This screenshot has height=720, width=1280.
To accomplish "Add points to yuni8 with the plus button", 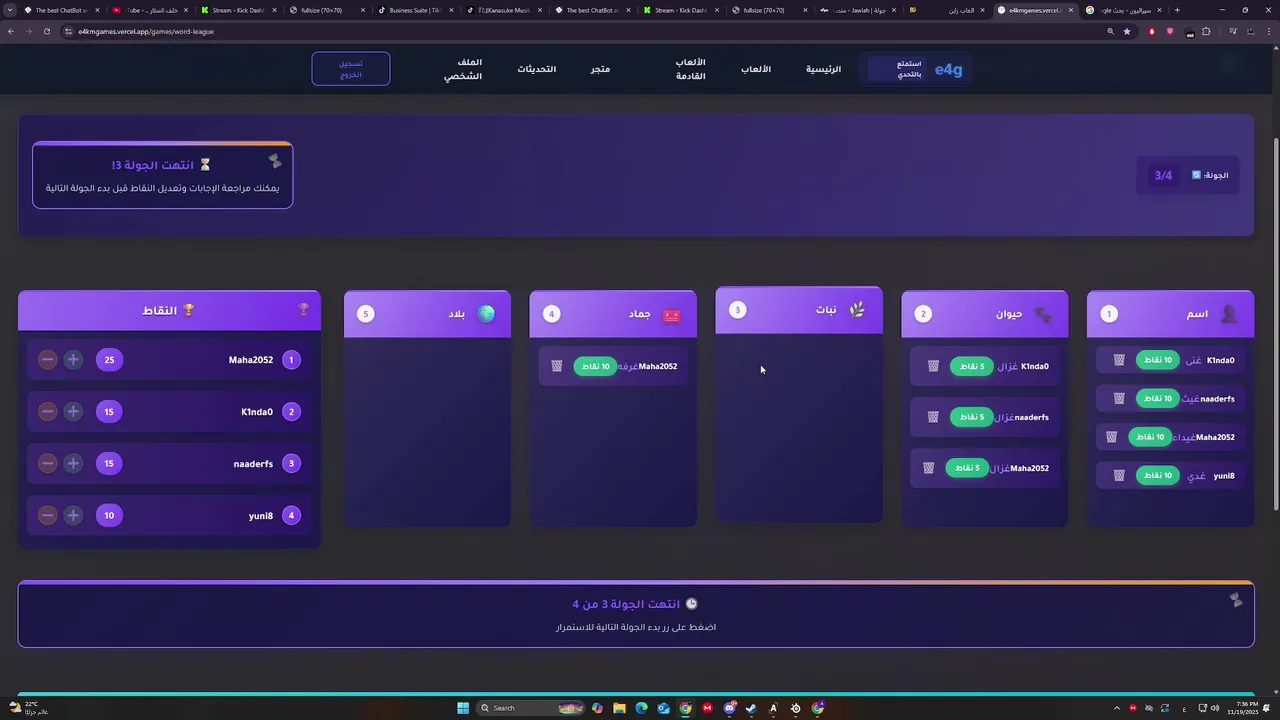I will click(x=73, y=515).
